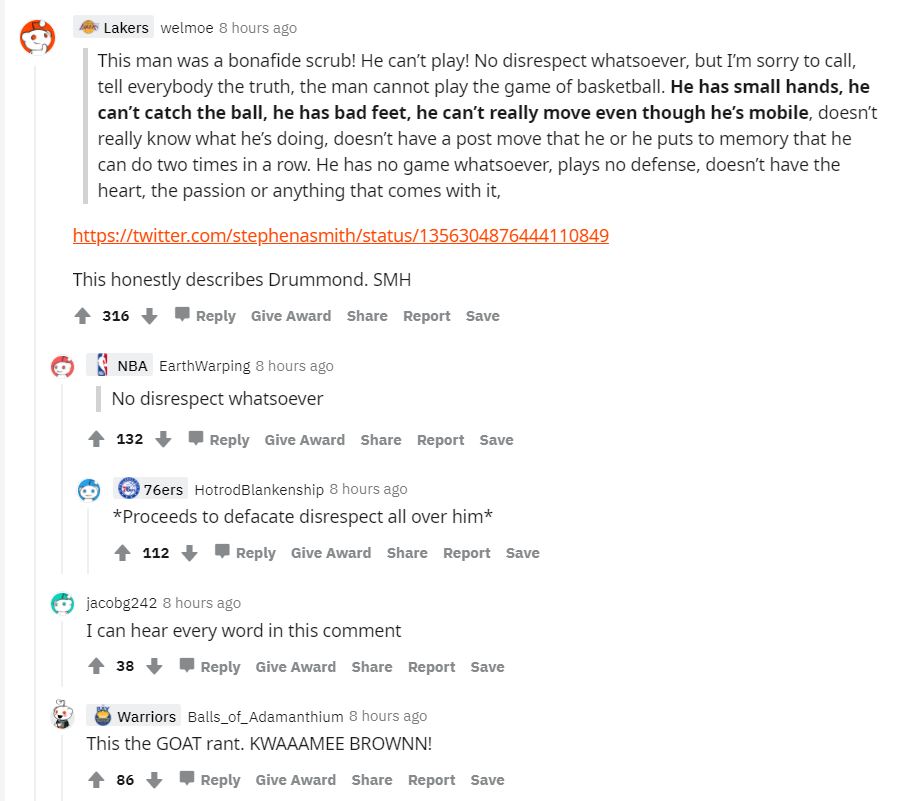Click the 76ers flair on HotrodBlankenship
This screenshot has height=801, width=918.
[151, 489]
